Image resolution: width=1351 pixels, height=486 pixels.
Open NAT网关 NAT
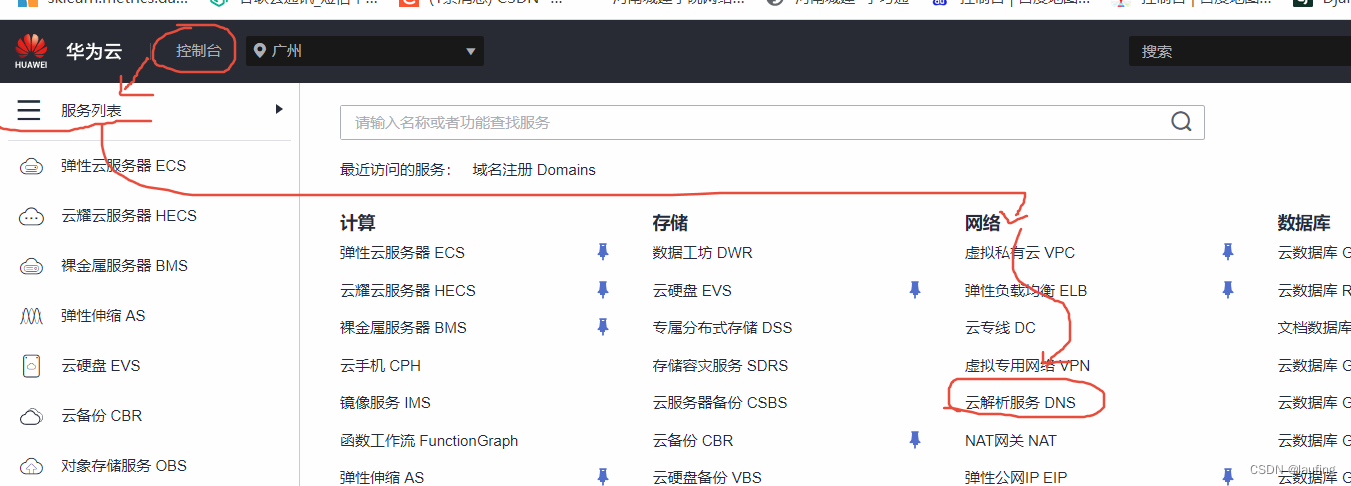click(1011, 441)
